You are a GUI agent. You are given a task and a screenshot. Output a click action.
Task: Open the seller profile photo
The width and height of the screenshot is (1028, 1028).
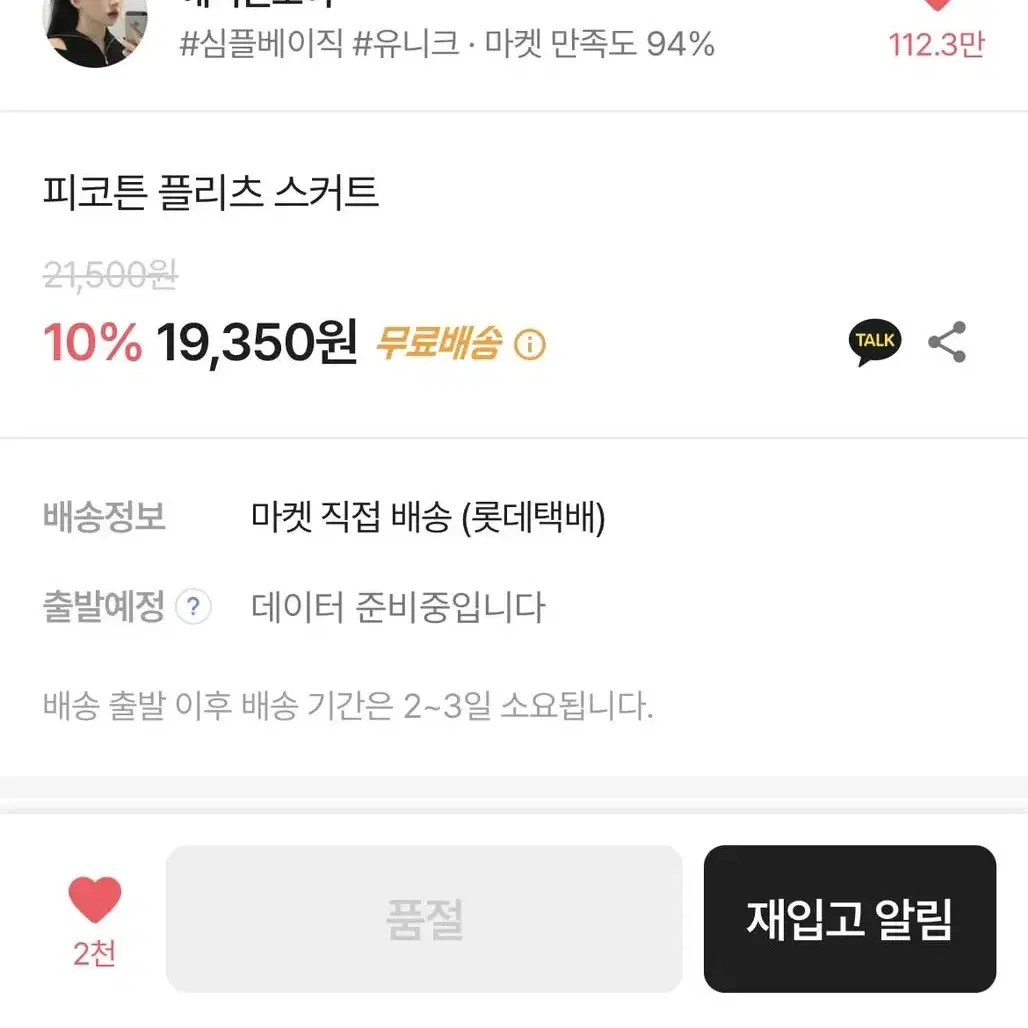pos(95,30)
